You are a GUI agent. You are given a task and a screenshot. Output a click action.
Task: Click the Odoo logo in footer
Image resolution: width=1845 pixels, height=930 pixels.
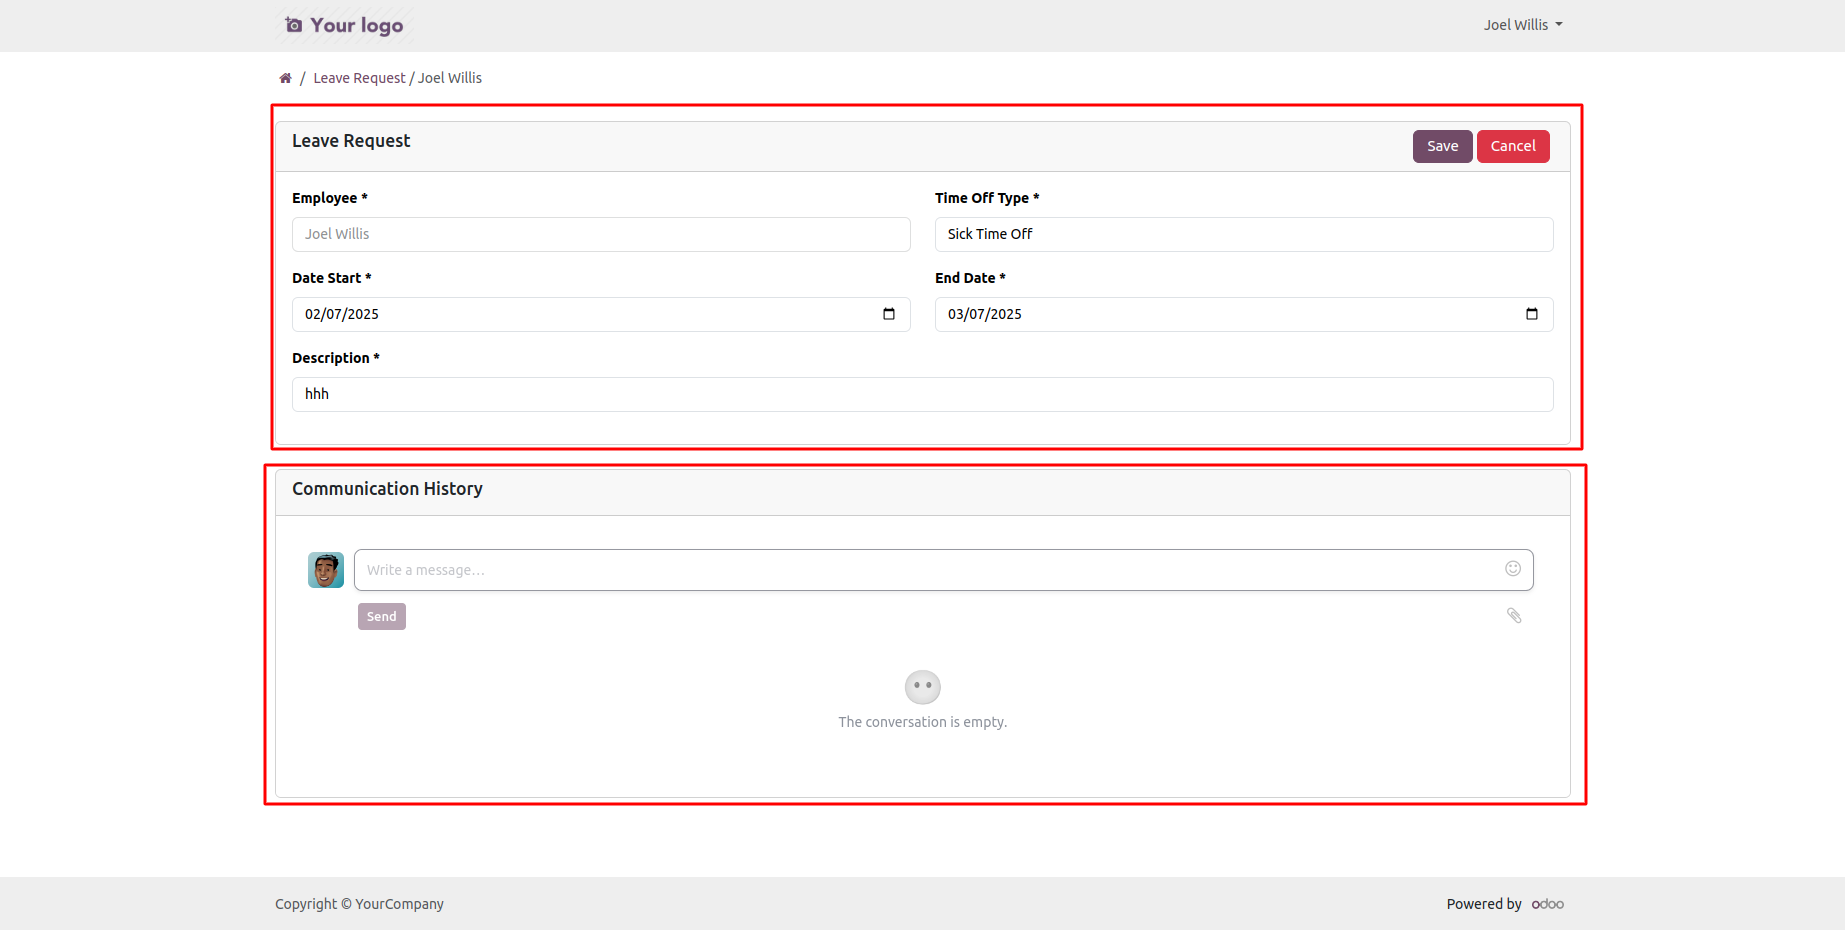pyautogui.click(x=1547, y=904)
